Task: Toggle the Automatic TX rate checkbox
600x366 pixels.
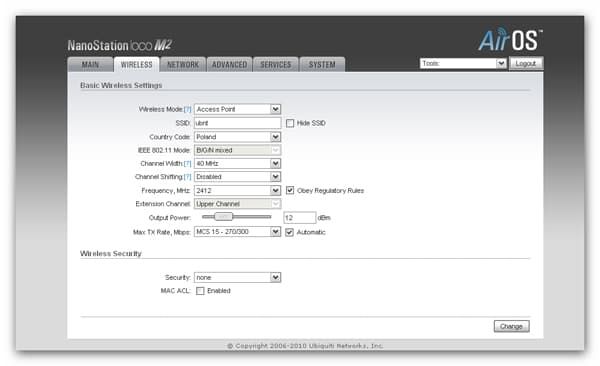Action: click(x=290, y=232)
